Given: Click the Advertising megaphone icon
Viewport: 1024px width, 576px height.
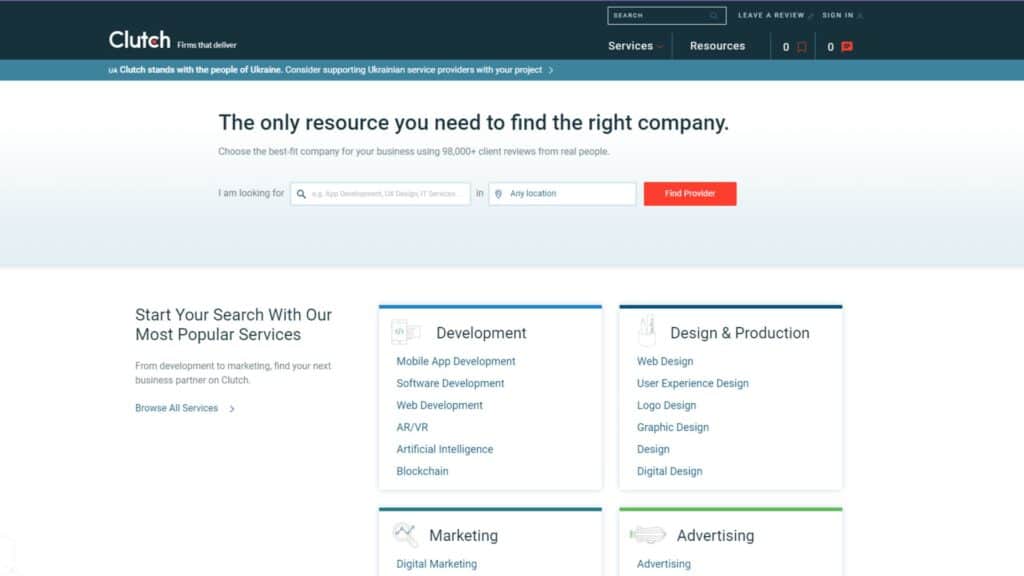Looking at the screenshot, I should pos(647,535).
